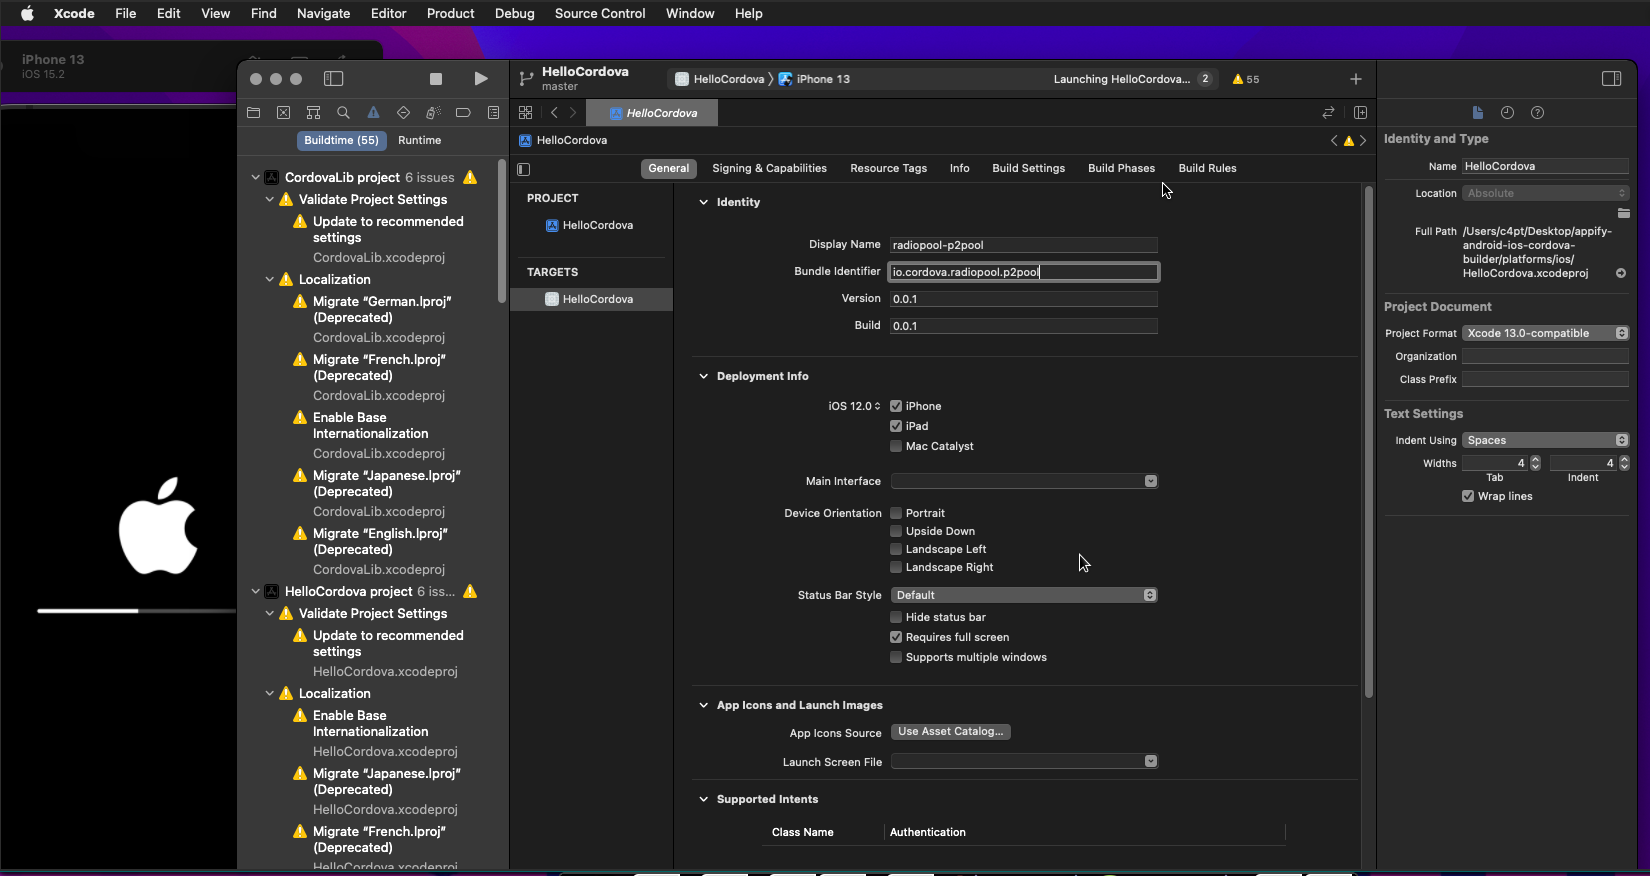This screenshot has width=1650, height=876.
Task: Open the Project Format dropdown
Action: (x=1546, y=333)
